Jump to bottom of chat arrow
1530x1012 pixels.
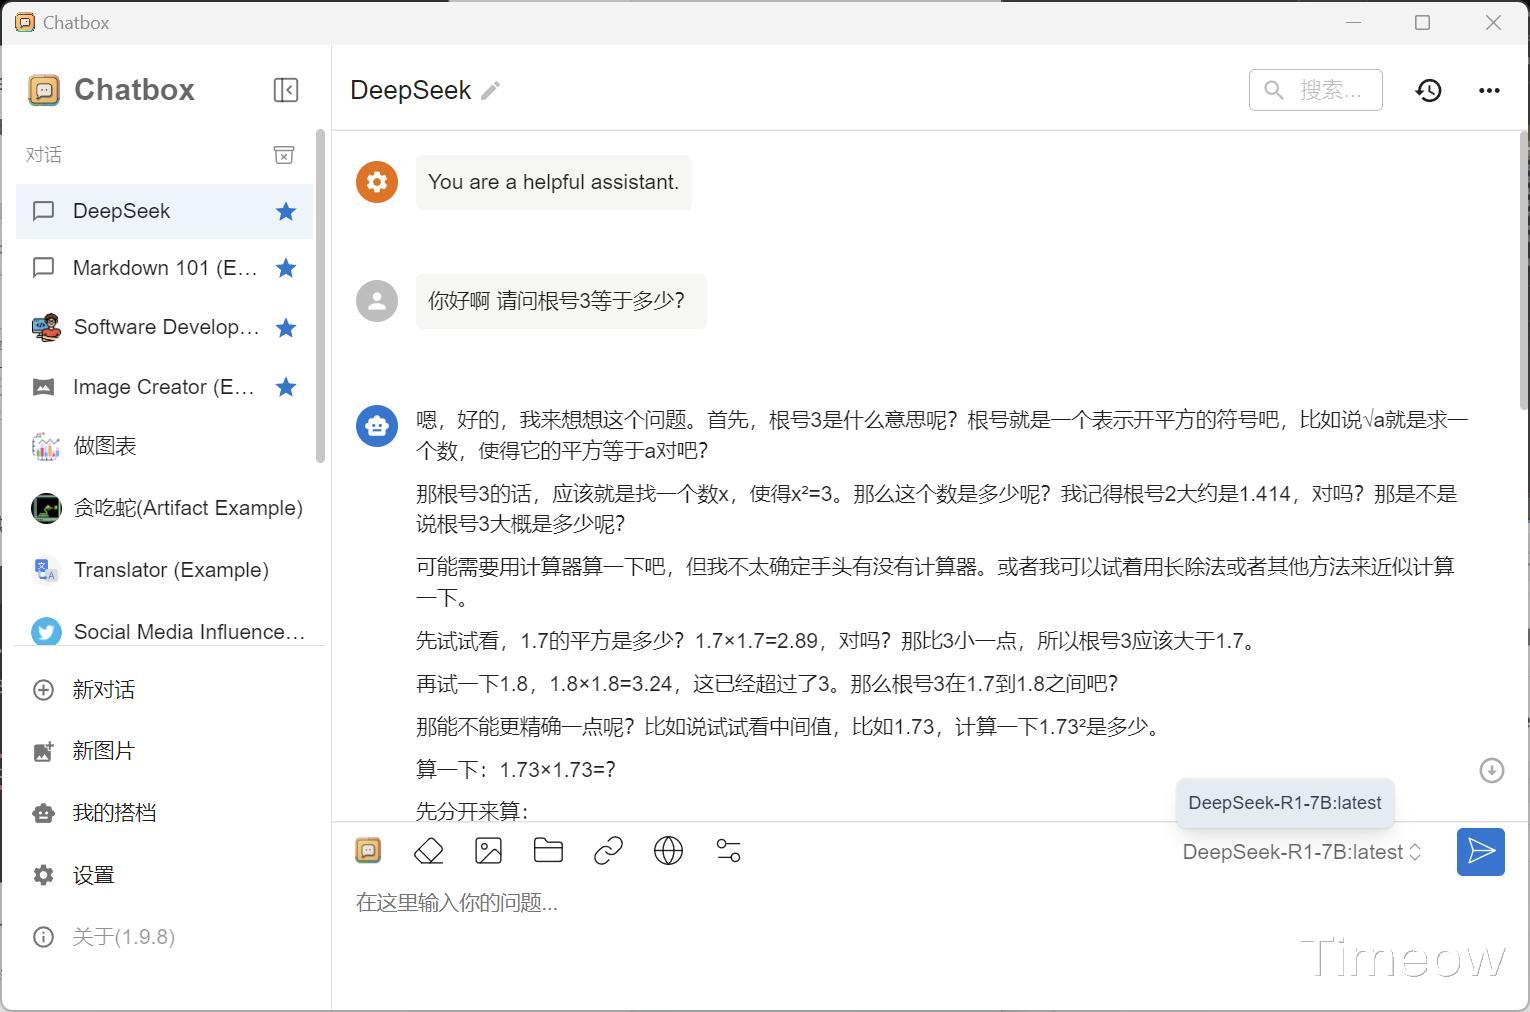coord(1491,770)
